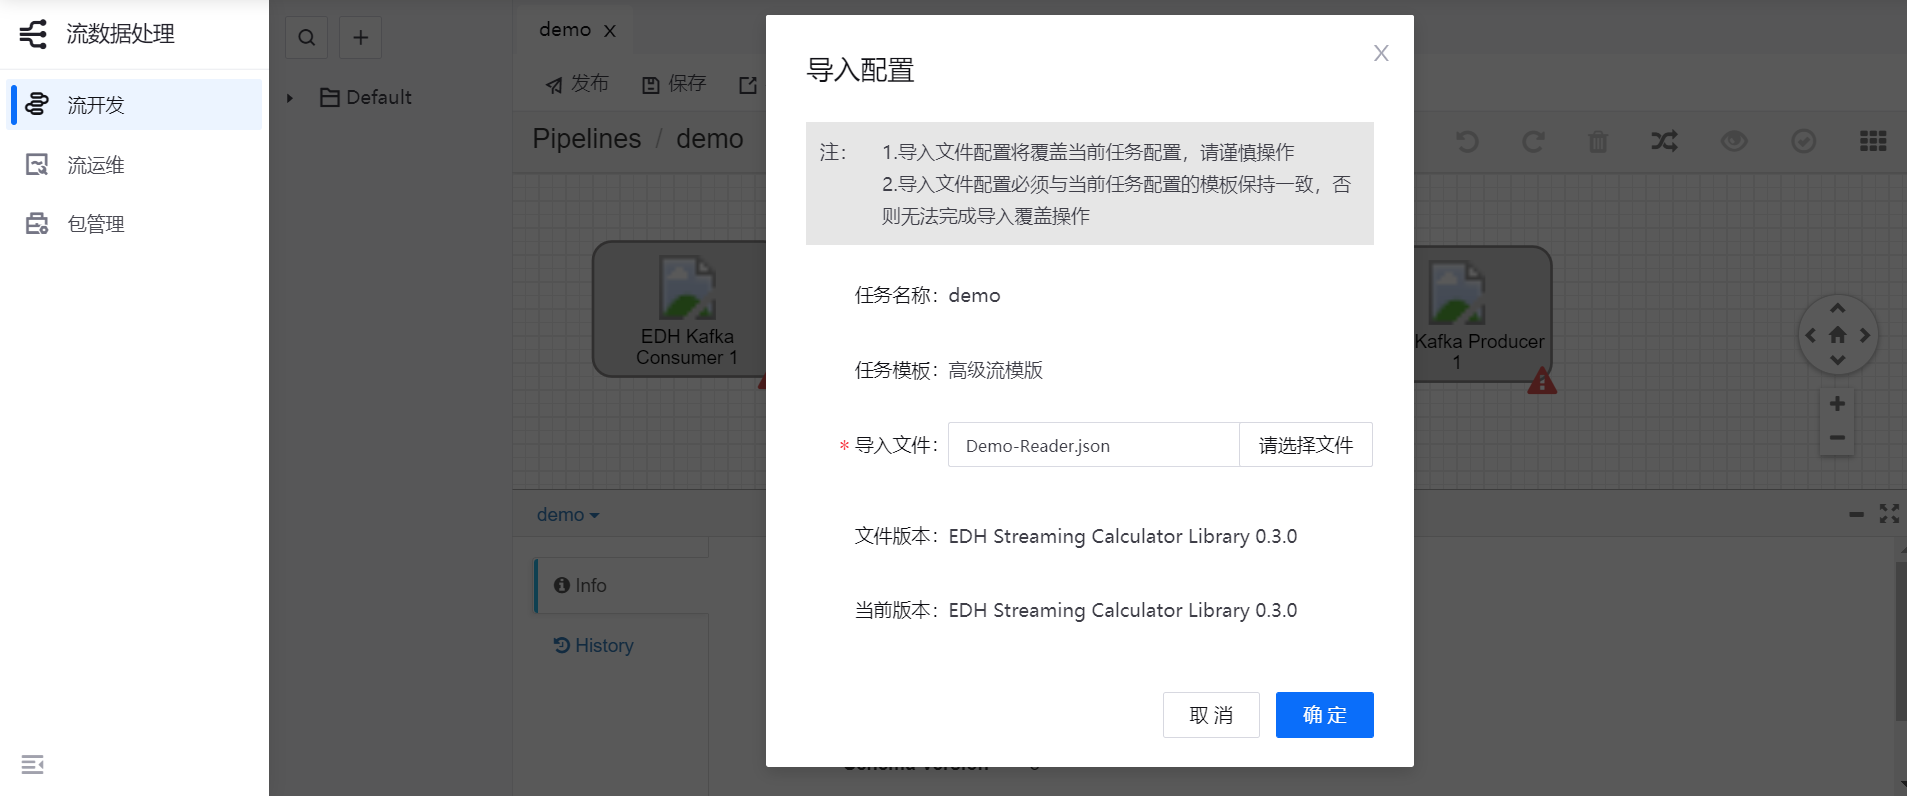Toggle the eye preview icon
This screenshot has height=796, width=1907.
pyautogui.click(x=1734, y=142)
